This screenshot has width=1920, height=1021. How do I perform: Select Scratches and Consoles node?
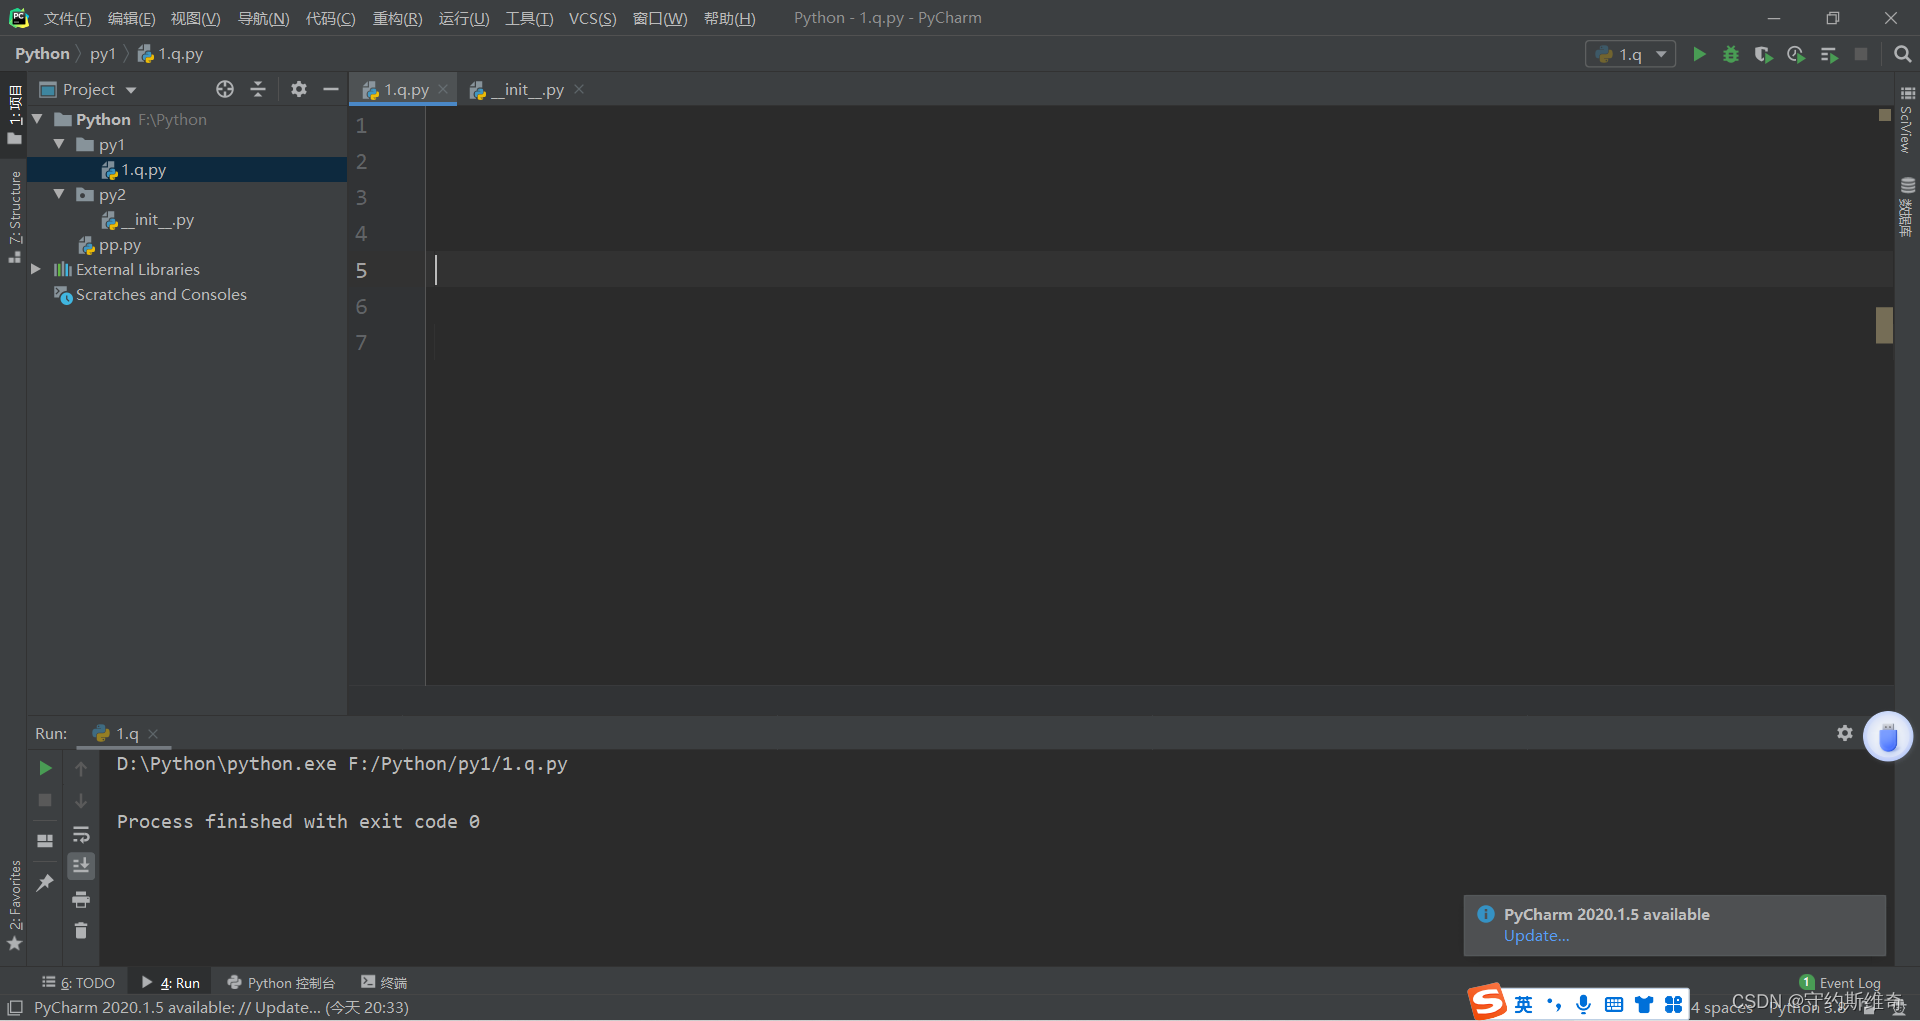pos(161,294)
